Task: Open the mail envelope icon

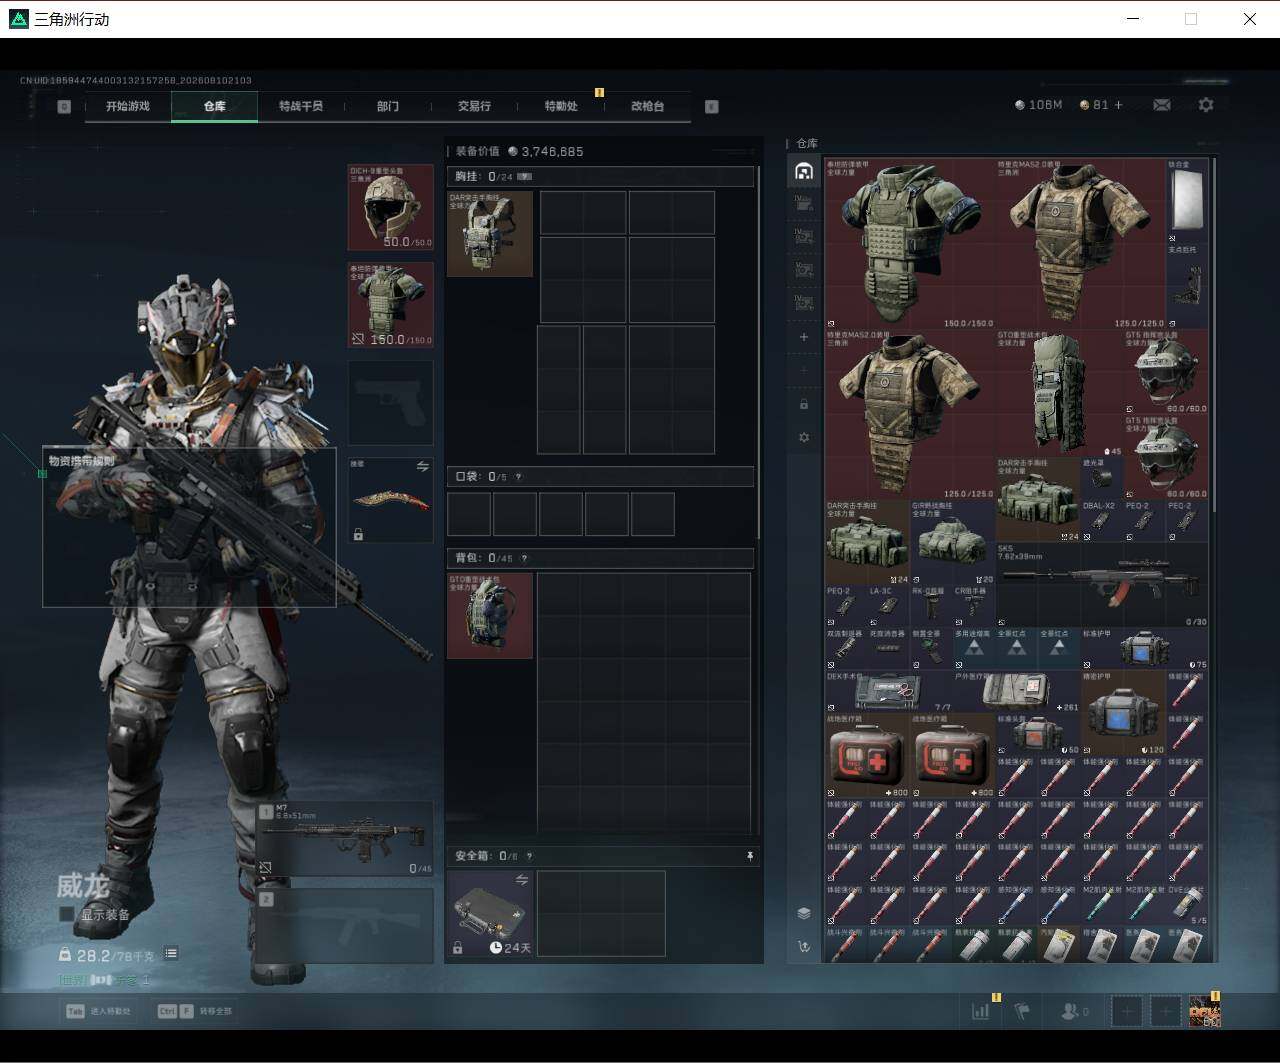Action: [x=1162, y=105]
